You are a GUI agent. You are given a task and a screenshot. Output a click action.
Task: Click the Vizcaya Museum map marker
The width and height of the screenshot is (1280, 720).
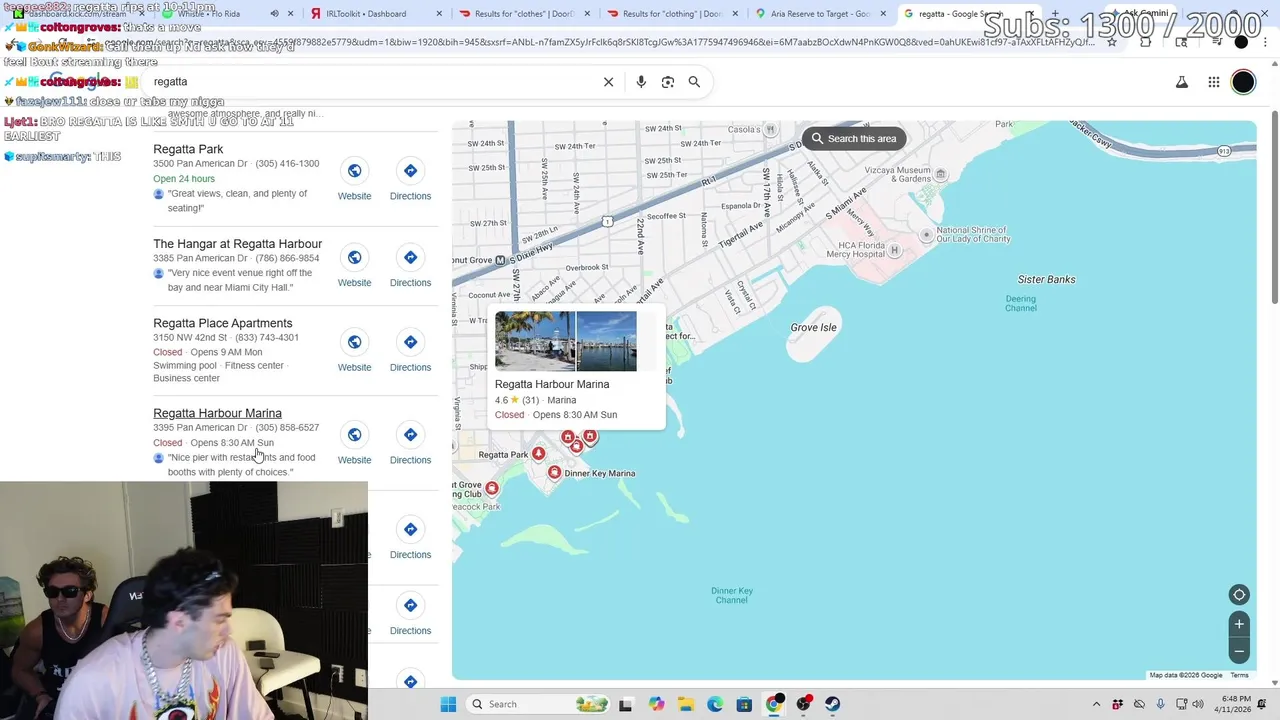click(941, 175)
